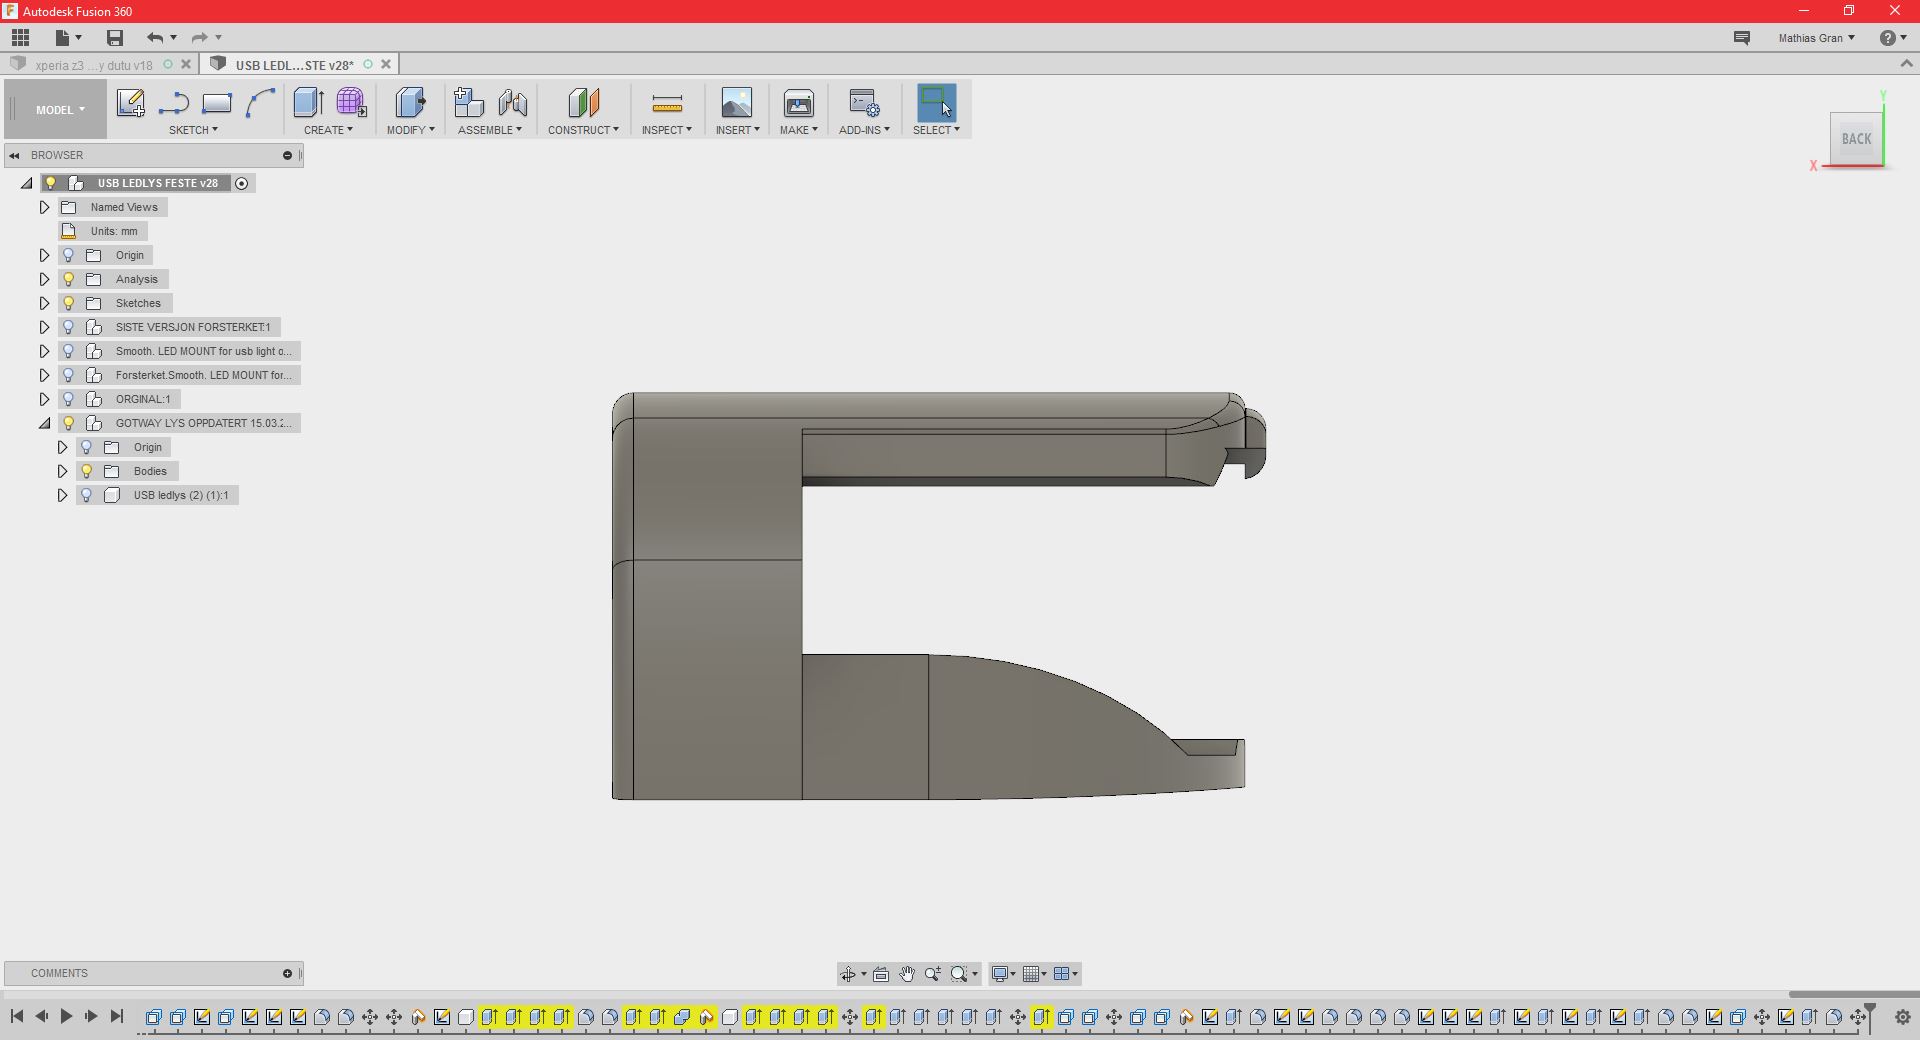1920x1040 pixels.
Task: Toggle visibility of SISTE VERSJON FORSTERKET:1
Action: click(69, 327)
